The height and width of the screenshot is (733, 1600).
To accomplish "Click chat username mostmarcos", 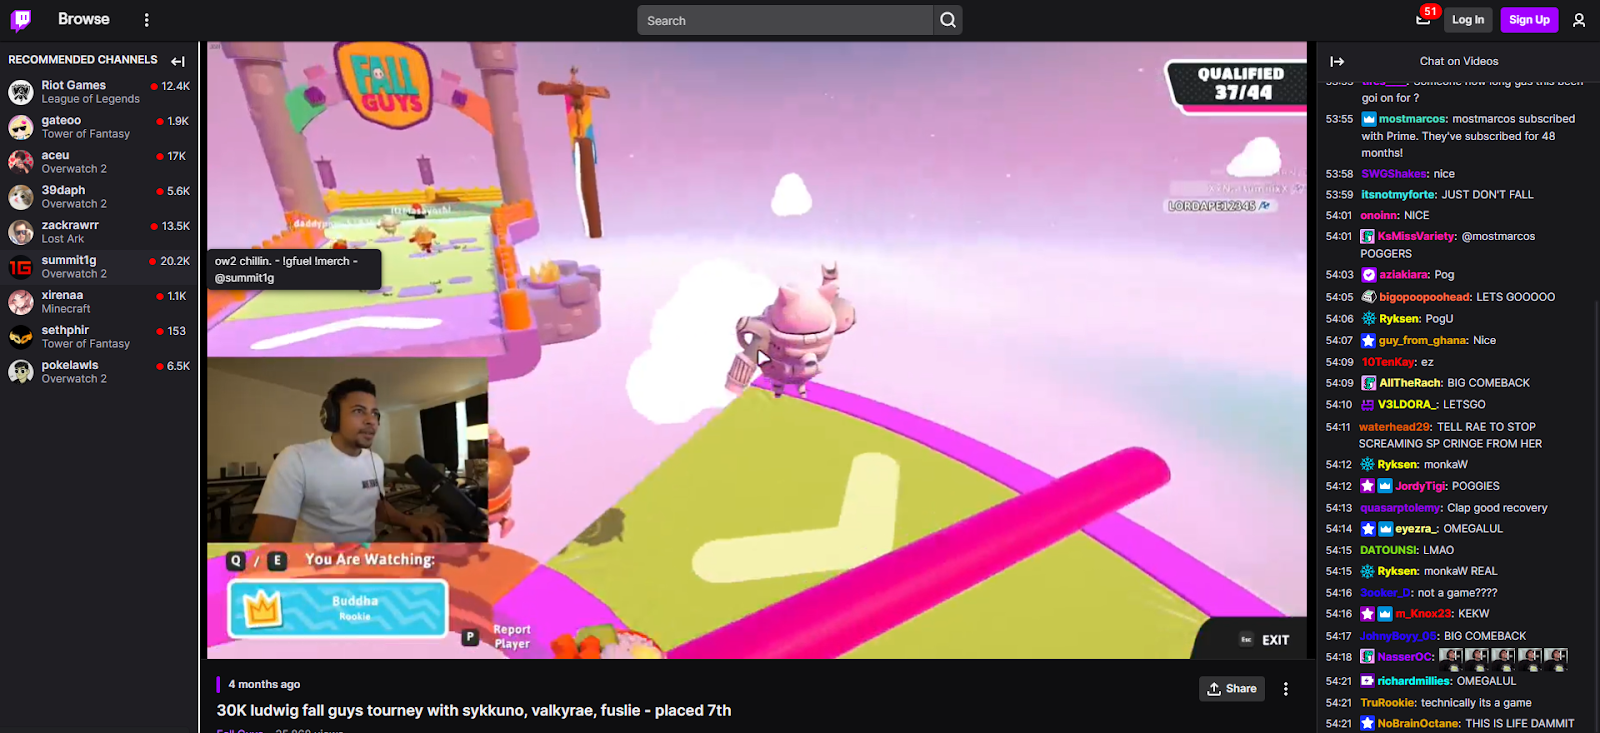I will (x=1413, y=119).
